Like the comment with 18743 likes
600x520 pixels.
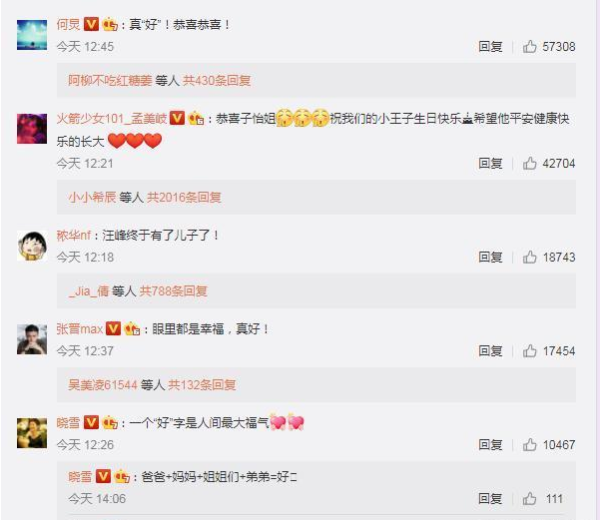(530, 257)
